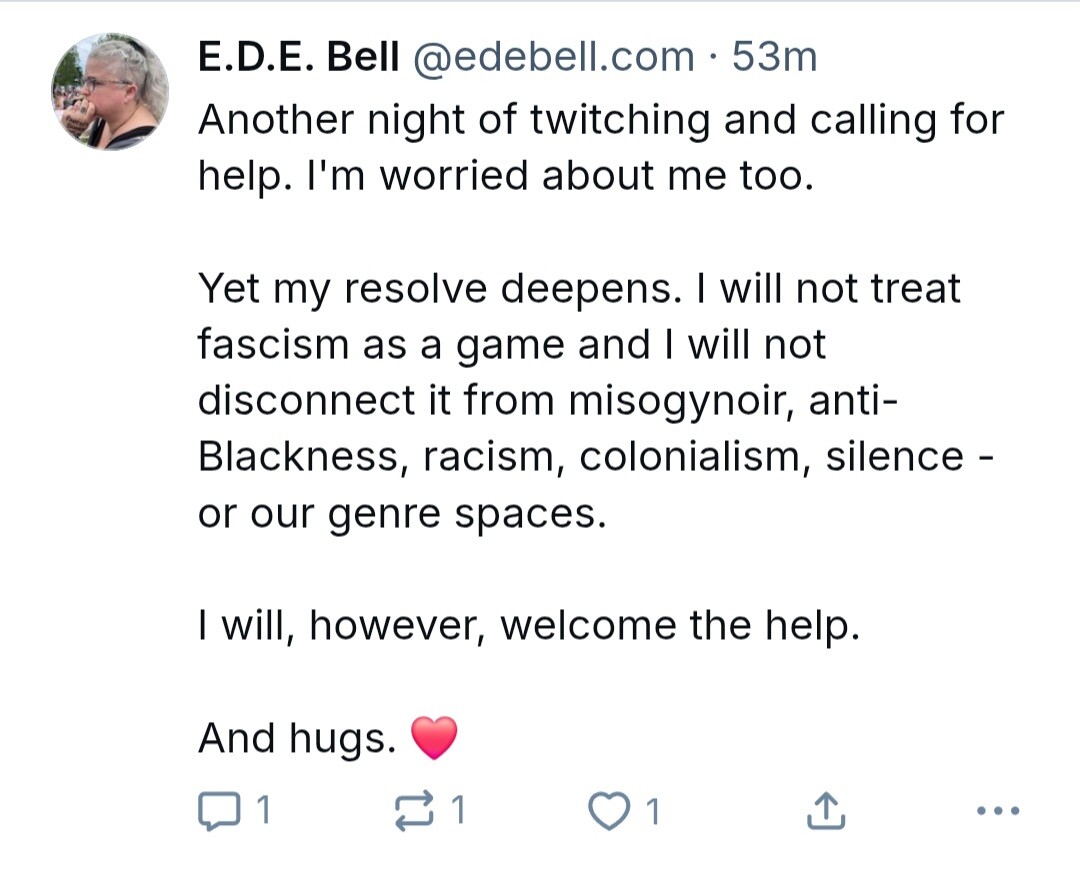Click the 'Yet my resolve deepens' sentence
The height and width of the screenshot is (871, 1080).
439,288
